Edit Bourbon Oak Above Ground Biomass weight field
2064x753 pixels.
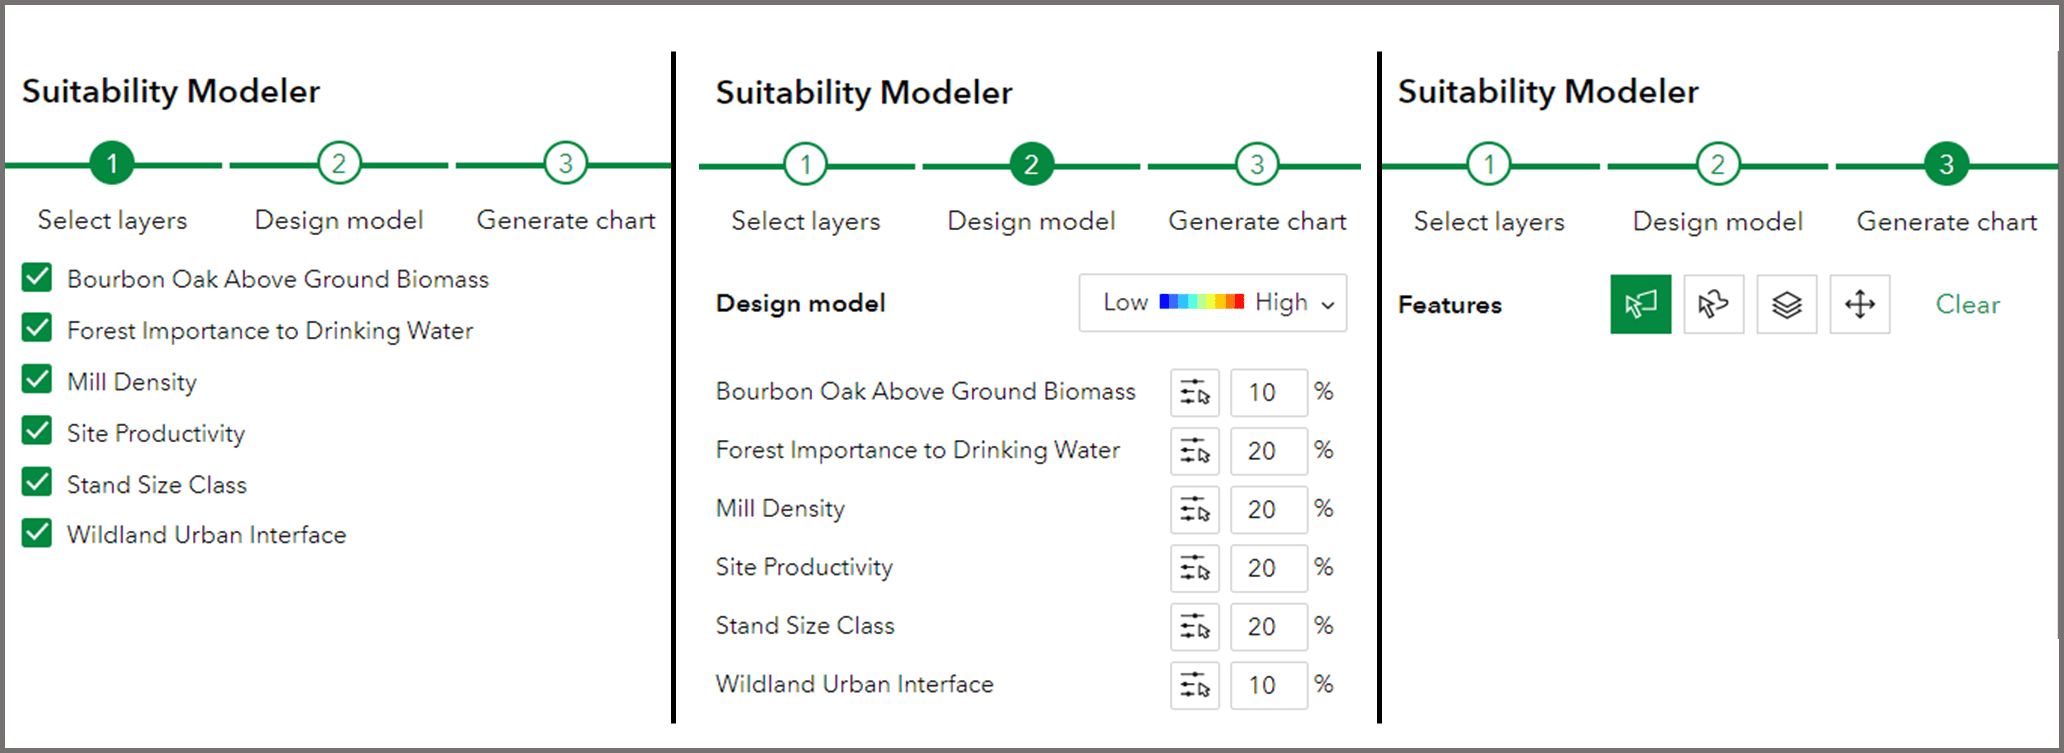[x=1269, y=392]
